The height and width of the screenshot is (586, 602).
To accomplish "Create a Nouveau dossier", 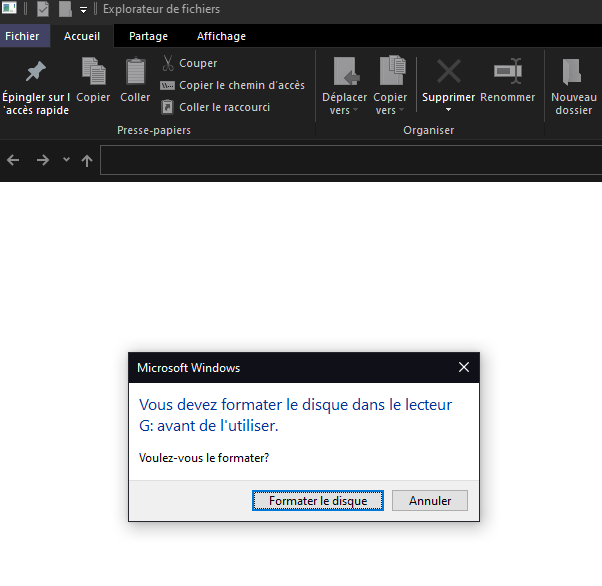I will (574, 87).
